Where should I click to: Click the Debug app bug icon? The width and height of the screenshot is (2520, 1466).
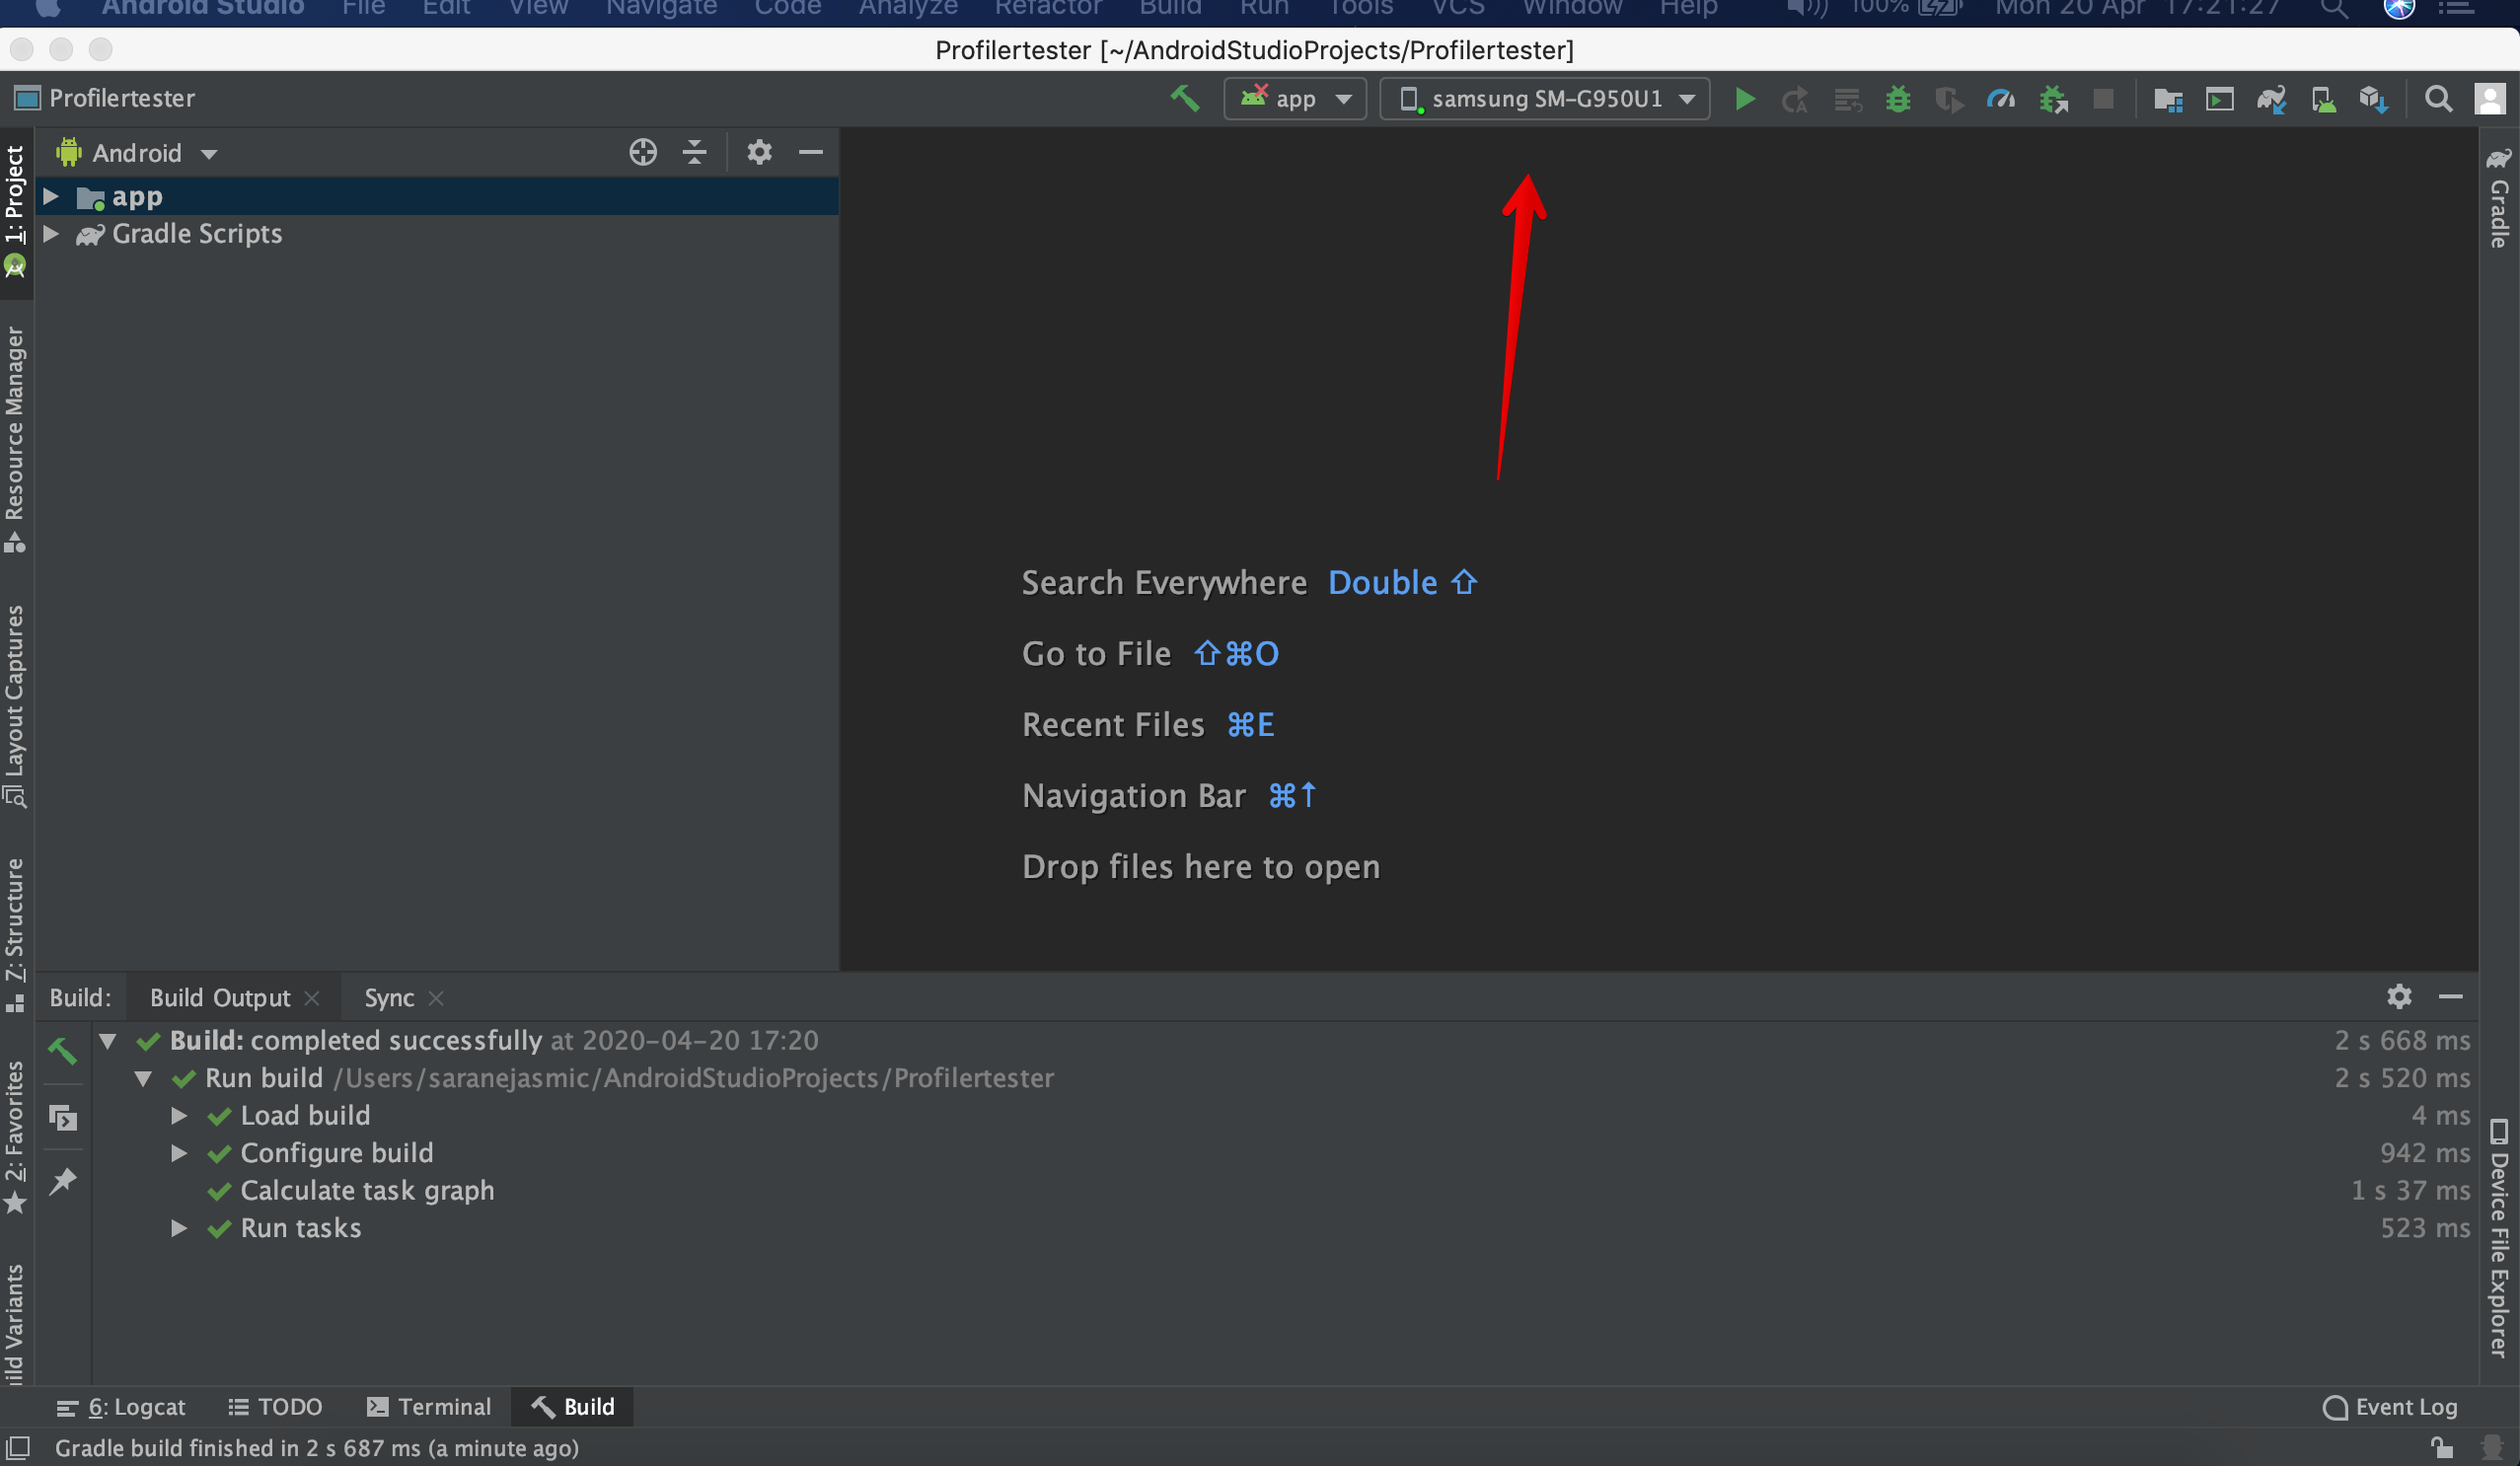pos(1897,99)
